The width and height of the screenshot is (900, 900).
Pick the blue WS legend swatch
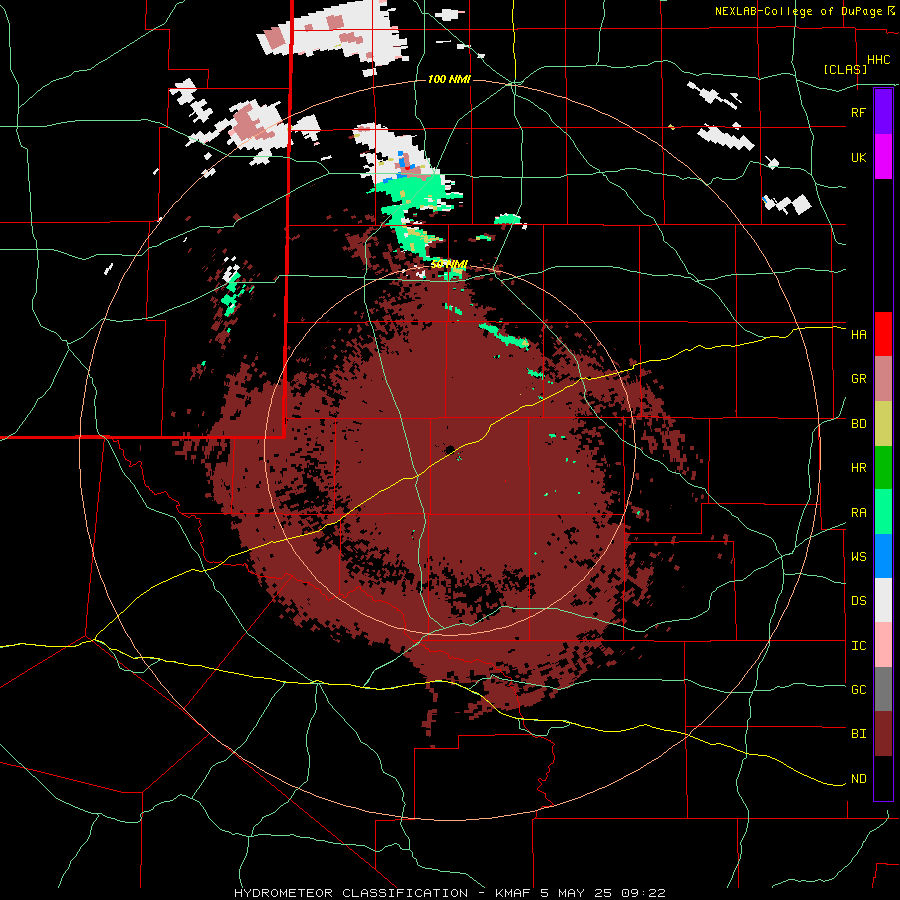(883, 556)
